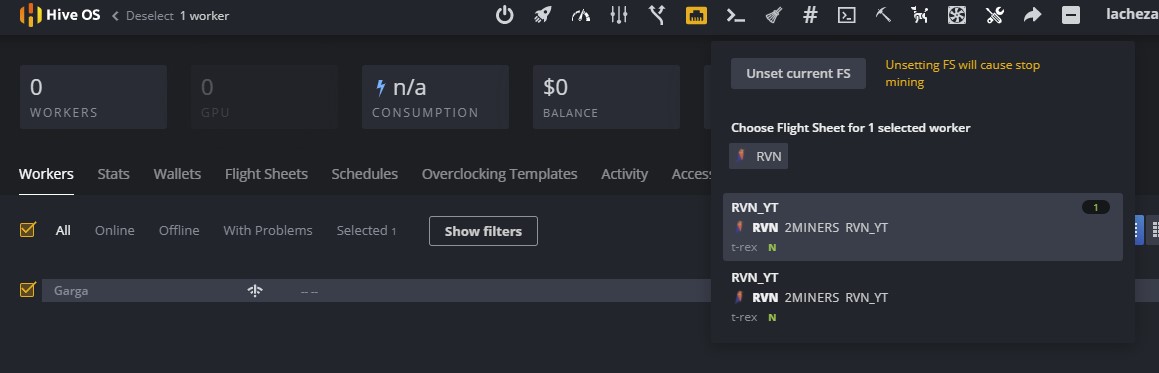Click the 0 Workers summary card
The width and height of the screenshot is (1159, 373).
pos(93,97)
